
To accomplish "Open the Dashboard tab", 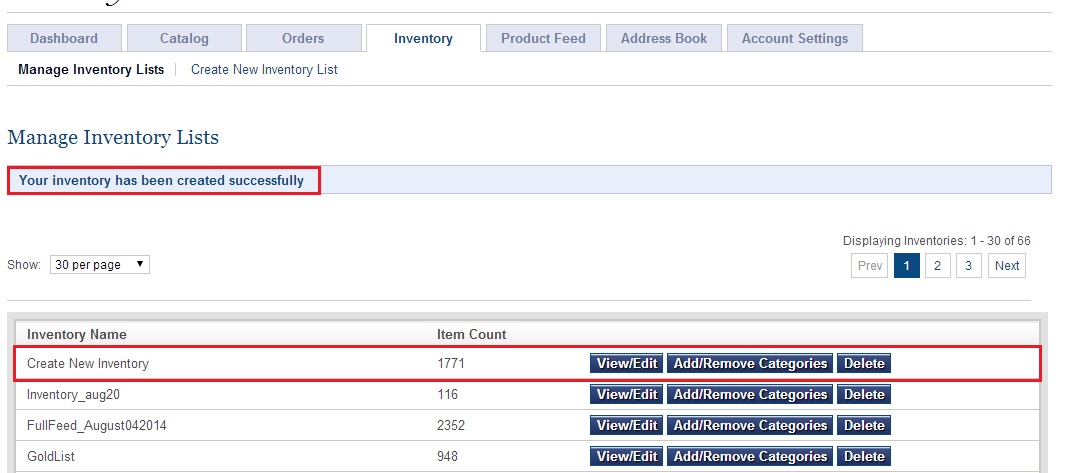I will pos(64,38).
